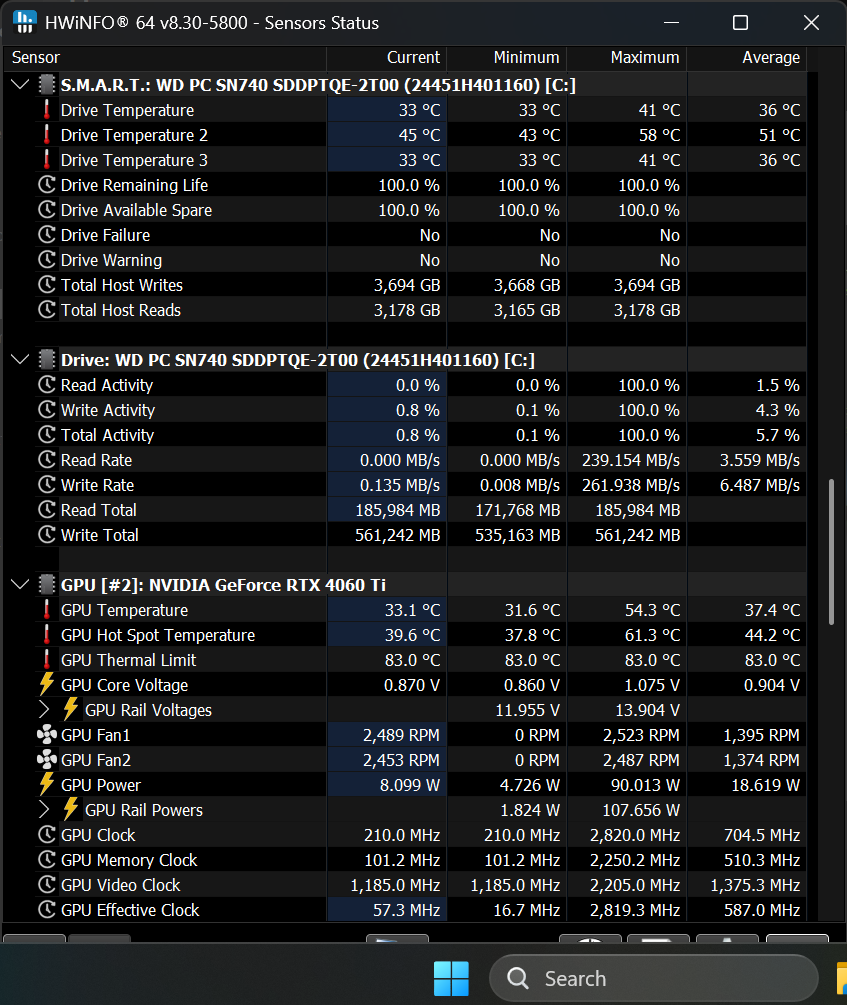
Task: Click the GPU Core Voltage average 0.904 V
Action: tap(772, 685)
